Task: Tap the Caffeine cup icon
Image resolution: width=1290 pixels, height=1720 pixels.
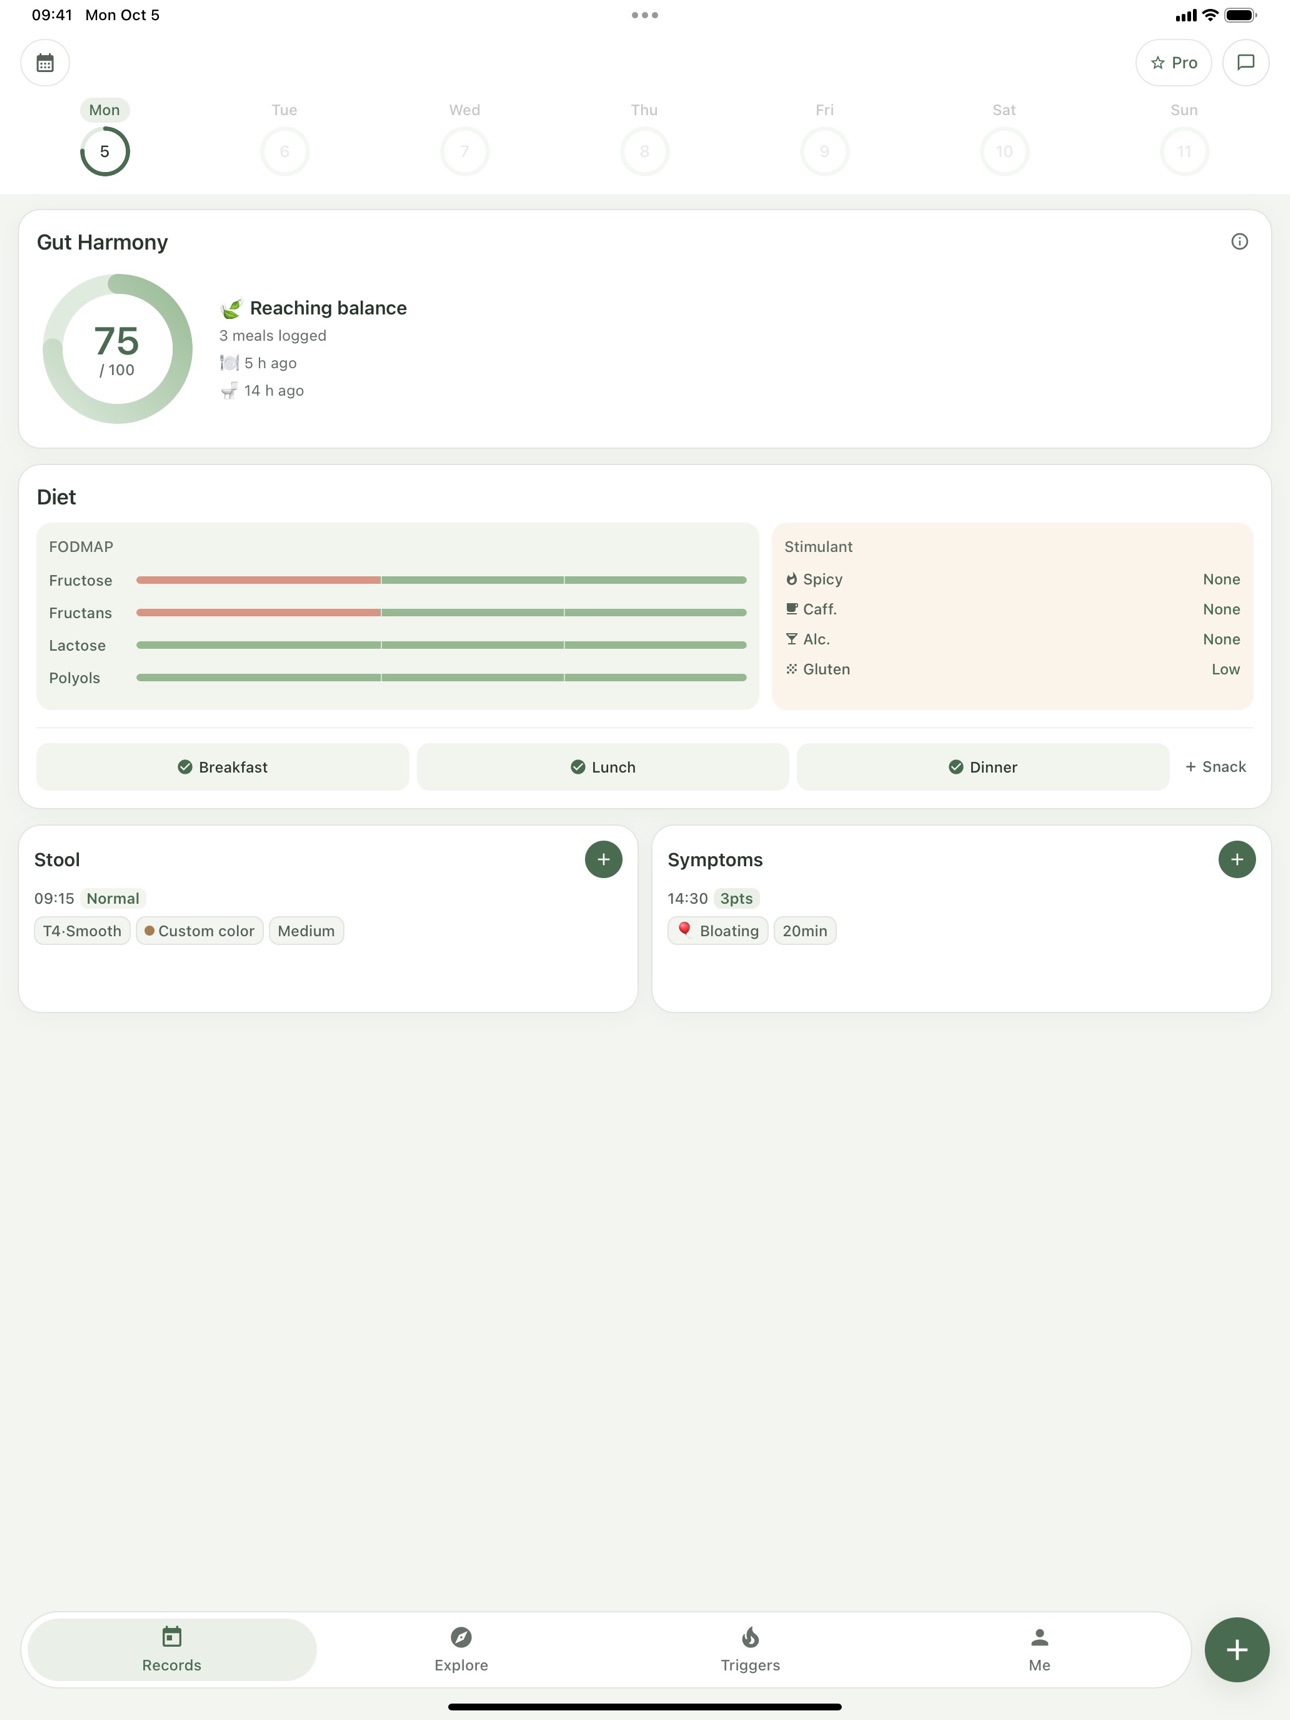Action: click(x=791, y=609)
